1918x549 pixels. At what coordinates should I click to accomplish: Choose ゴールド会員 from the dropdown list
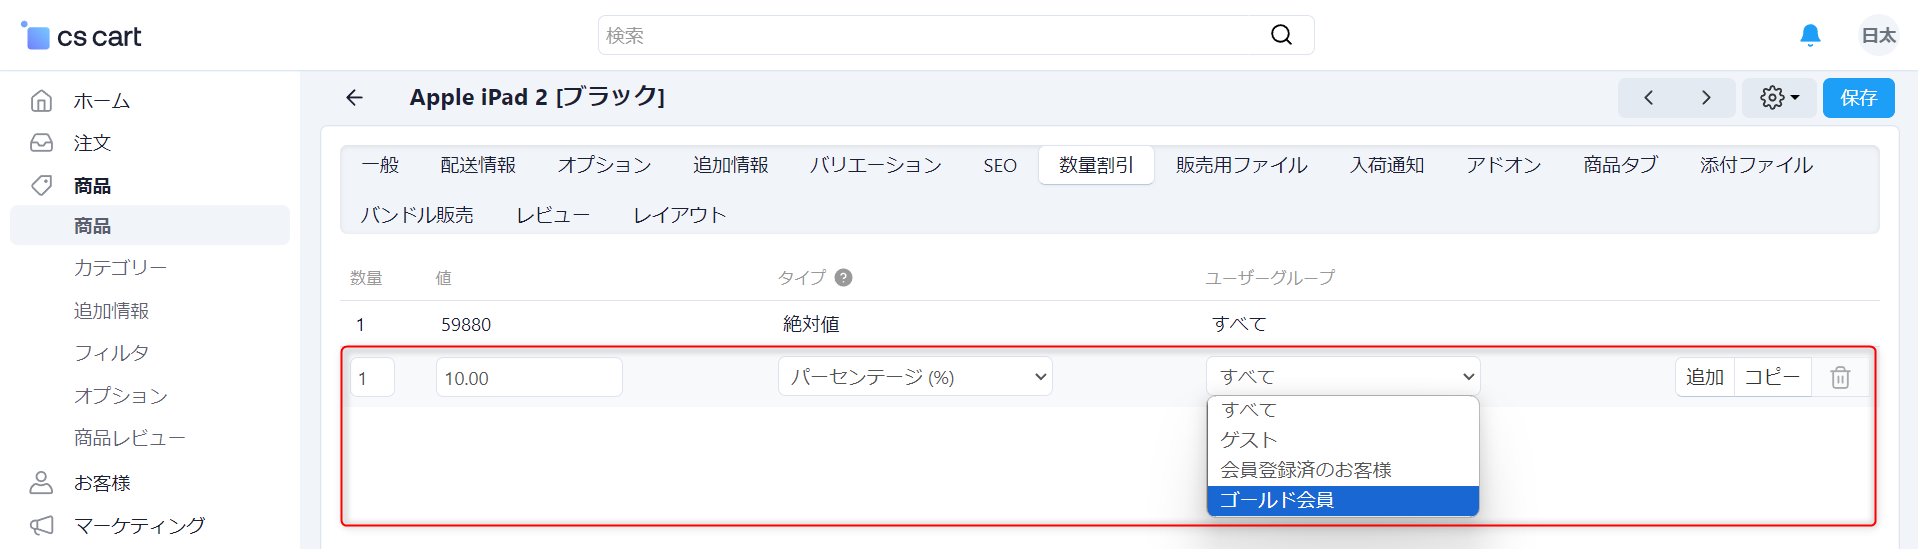tap(1343, 500)
